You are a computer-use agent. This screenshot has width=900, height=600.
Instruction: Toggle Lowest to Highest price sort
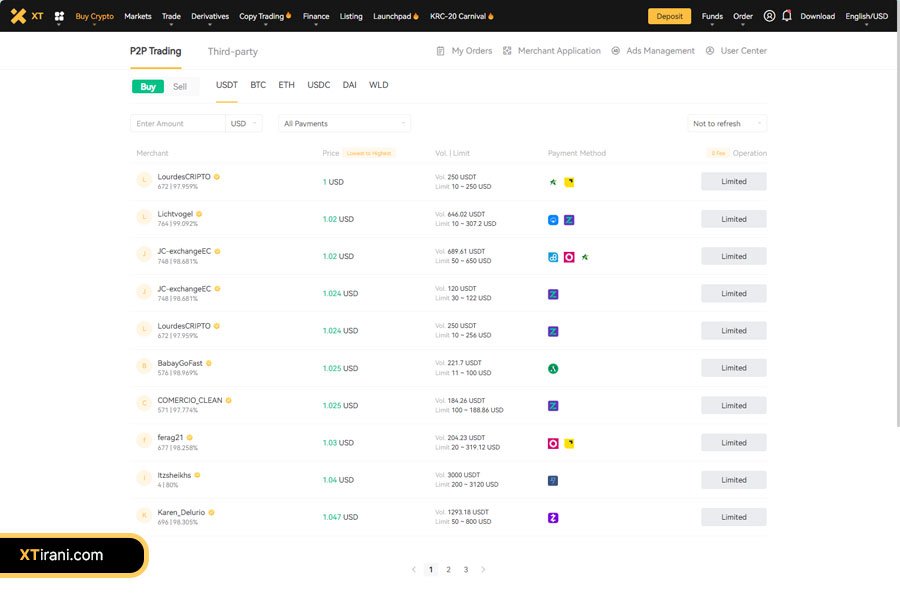369,153
